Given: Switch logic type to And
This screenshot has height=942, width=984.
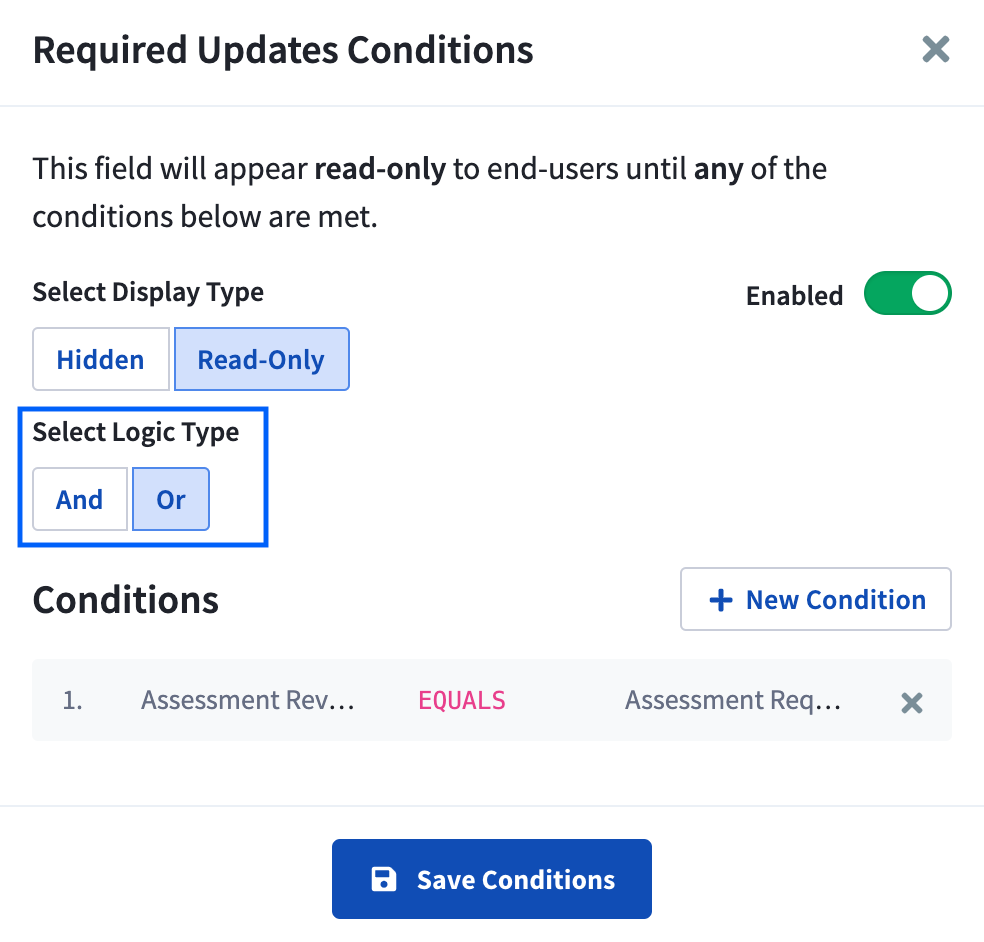Looking at the screenshot, I should (80, 499).
